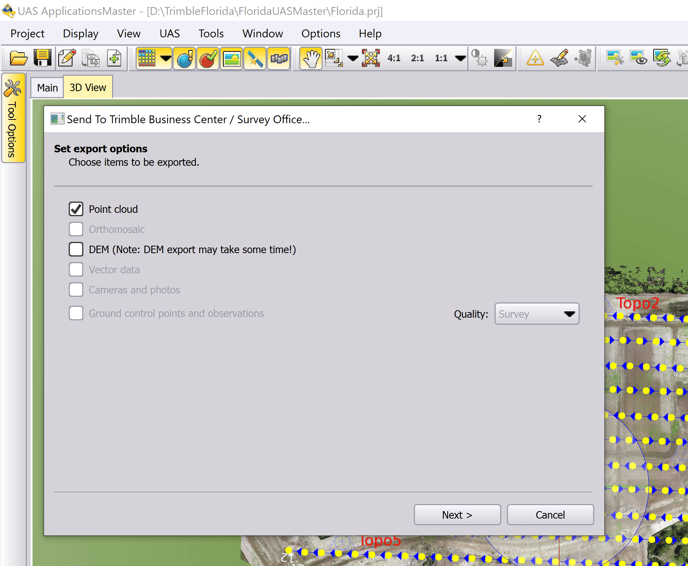
Task: Uncheck the Point cloud checkbox
Action: coord(76,209)
